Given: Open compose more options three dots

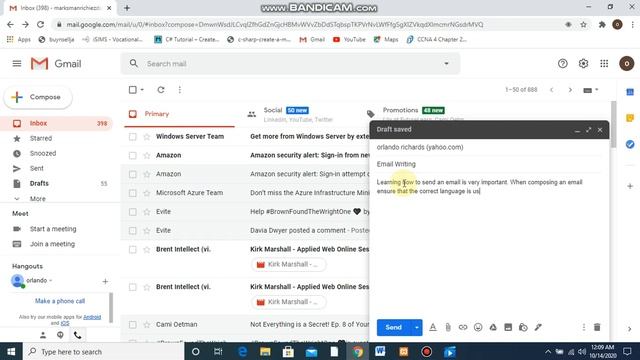Looking at the screenshot, I should point(584,327).
